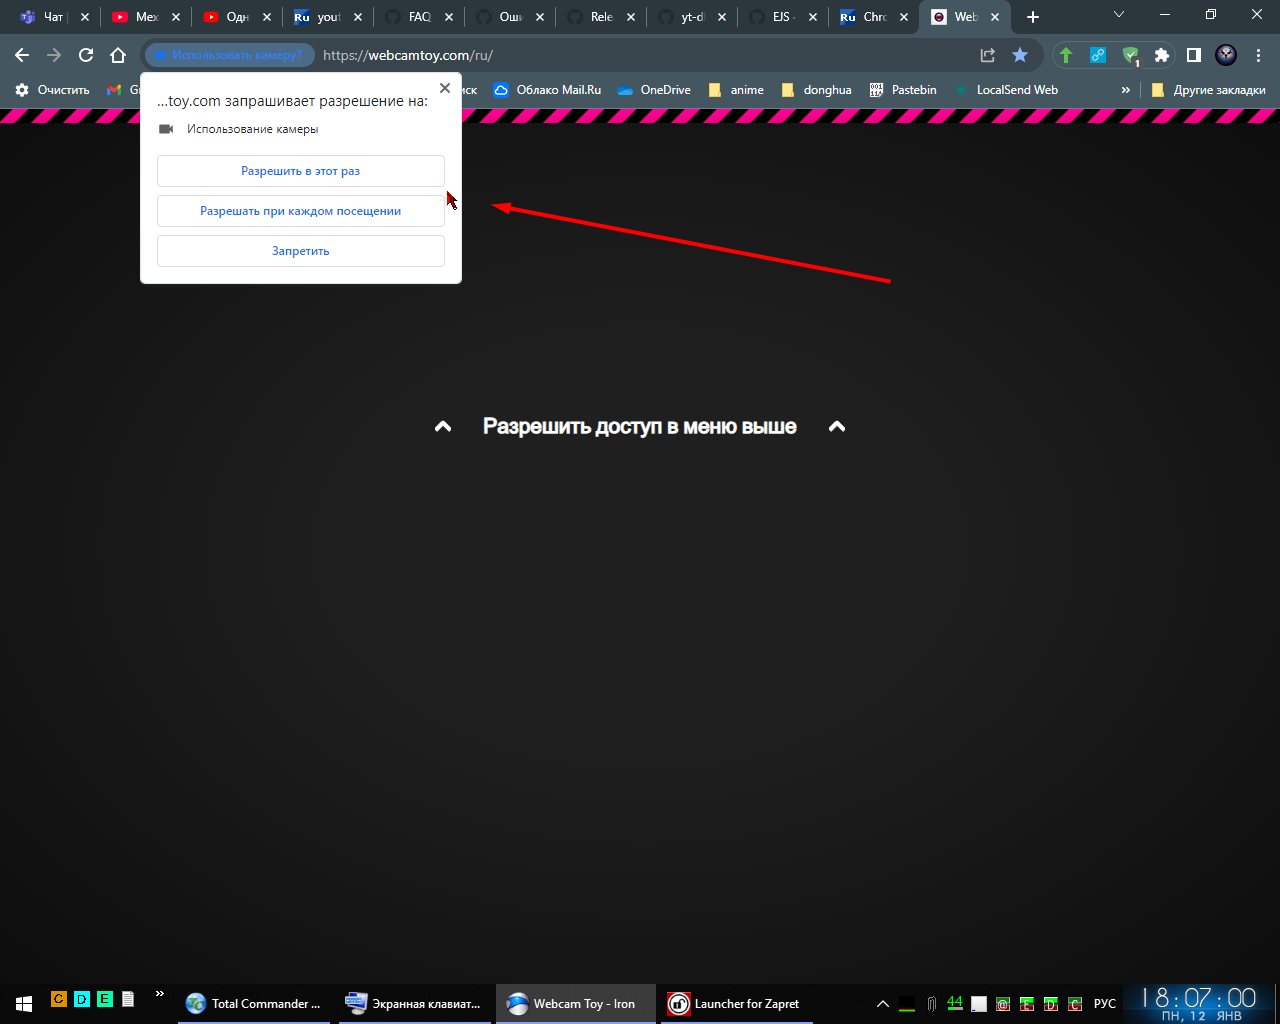Close the camera permission popup
Screen dimensions: 1280x1024
pyautogui.click(x=445, y=88)
